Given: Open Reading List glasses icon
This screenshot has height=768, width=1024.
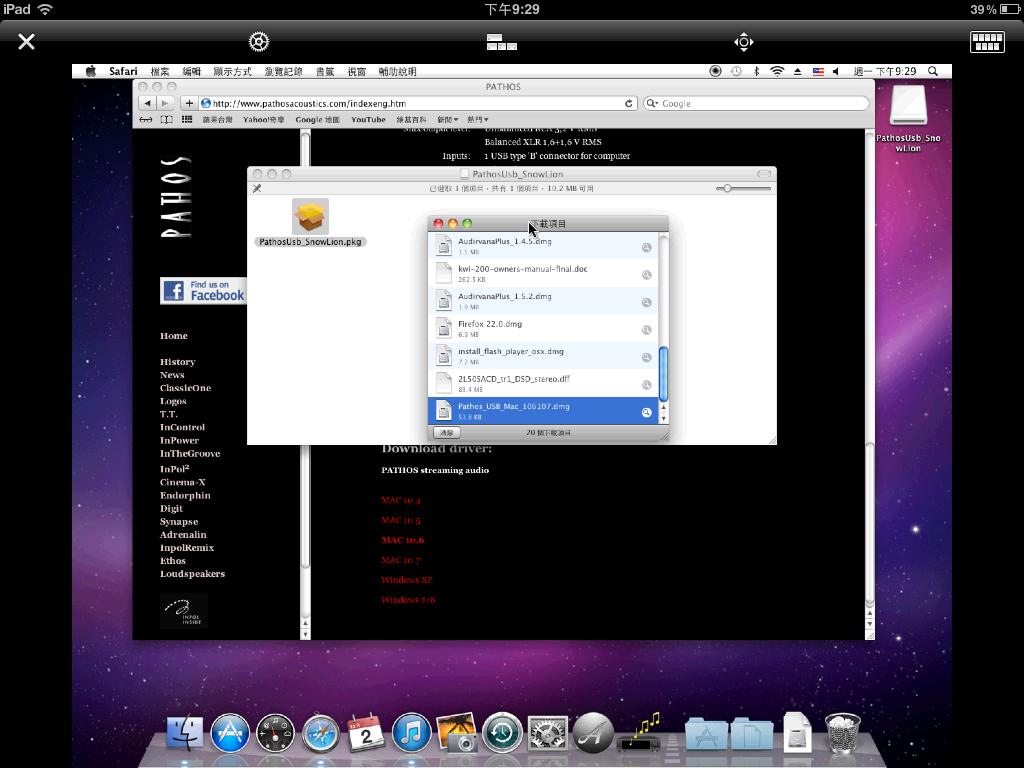Looking at the screenshot, I should pos(146,120).
